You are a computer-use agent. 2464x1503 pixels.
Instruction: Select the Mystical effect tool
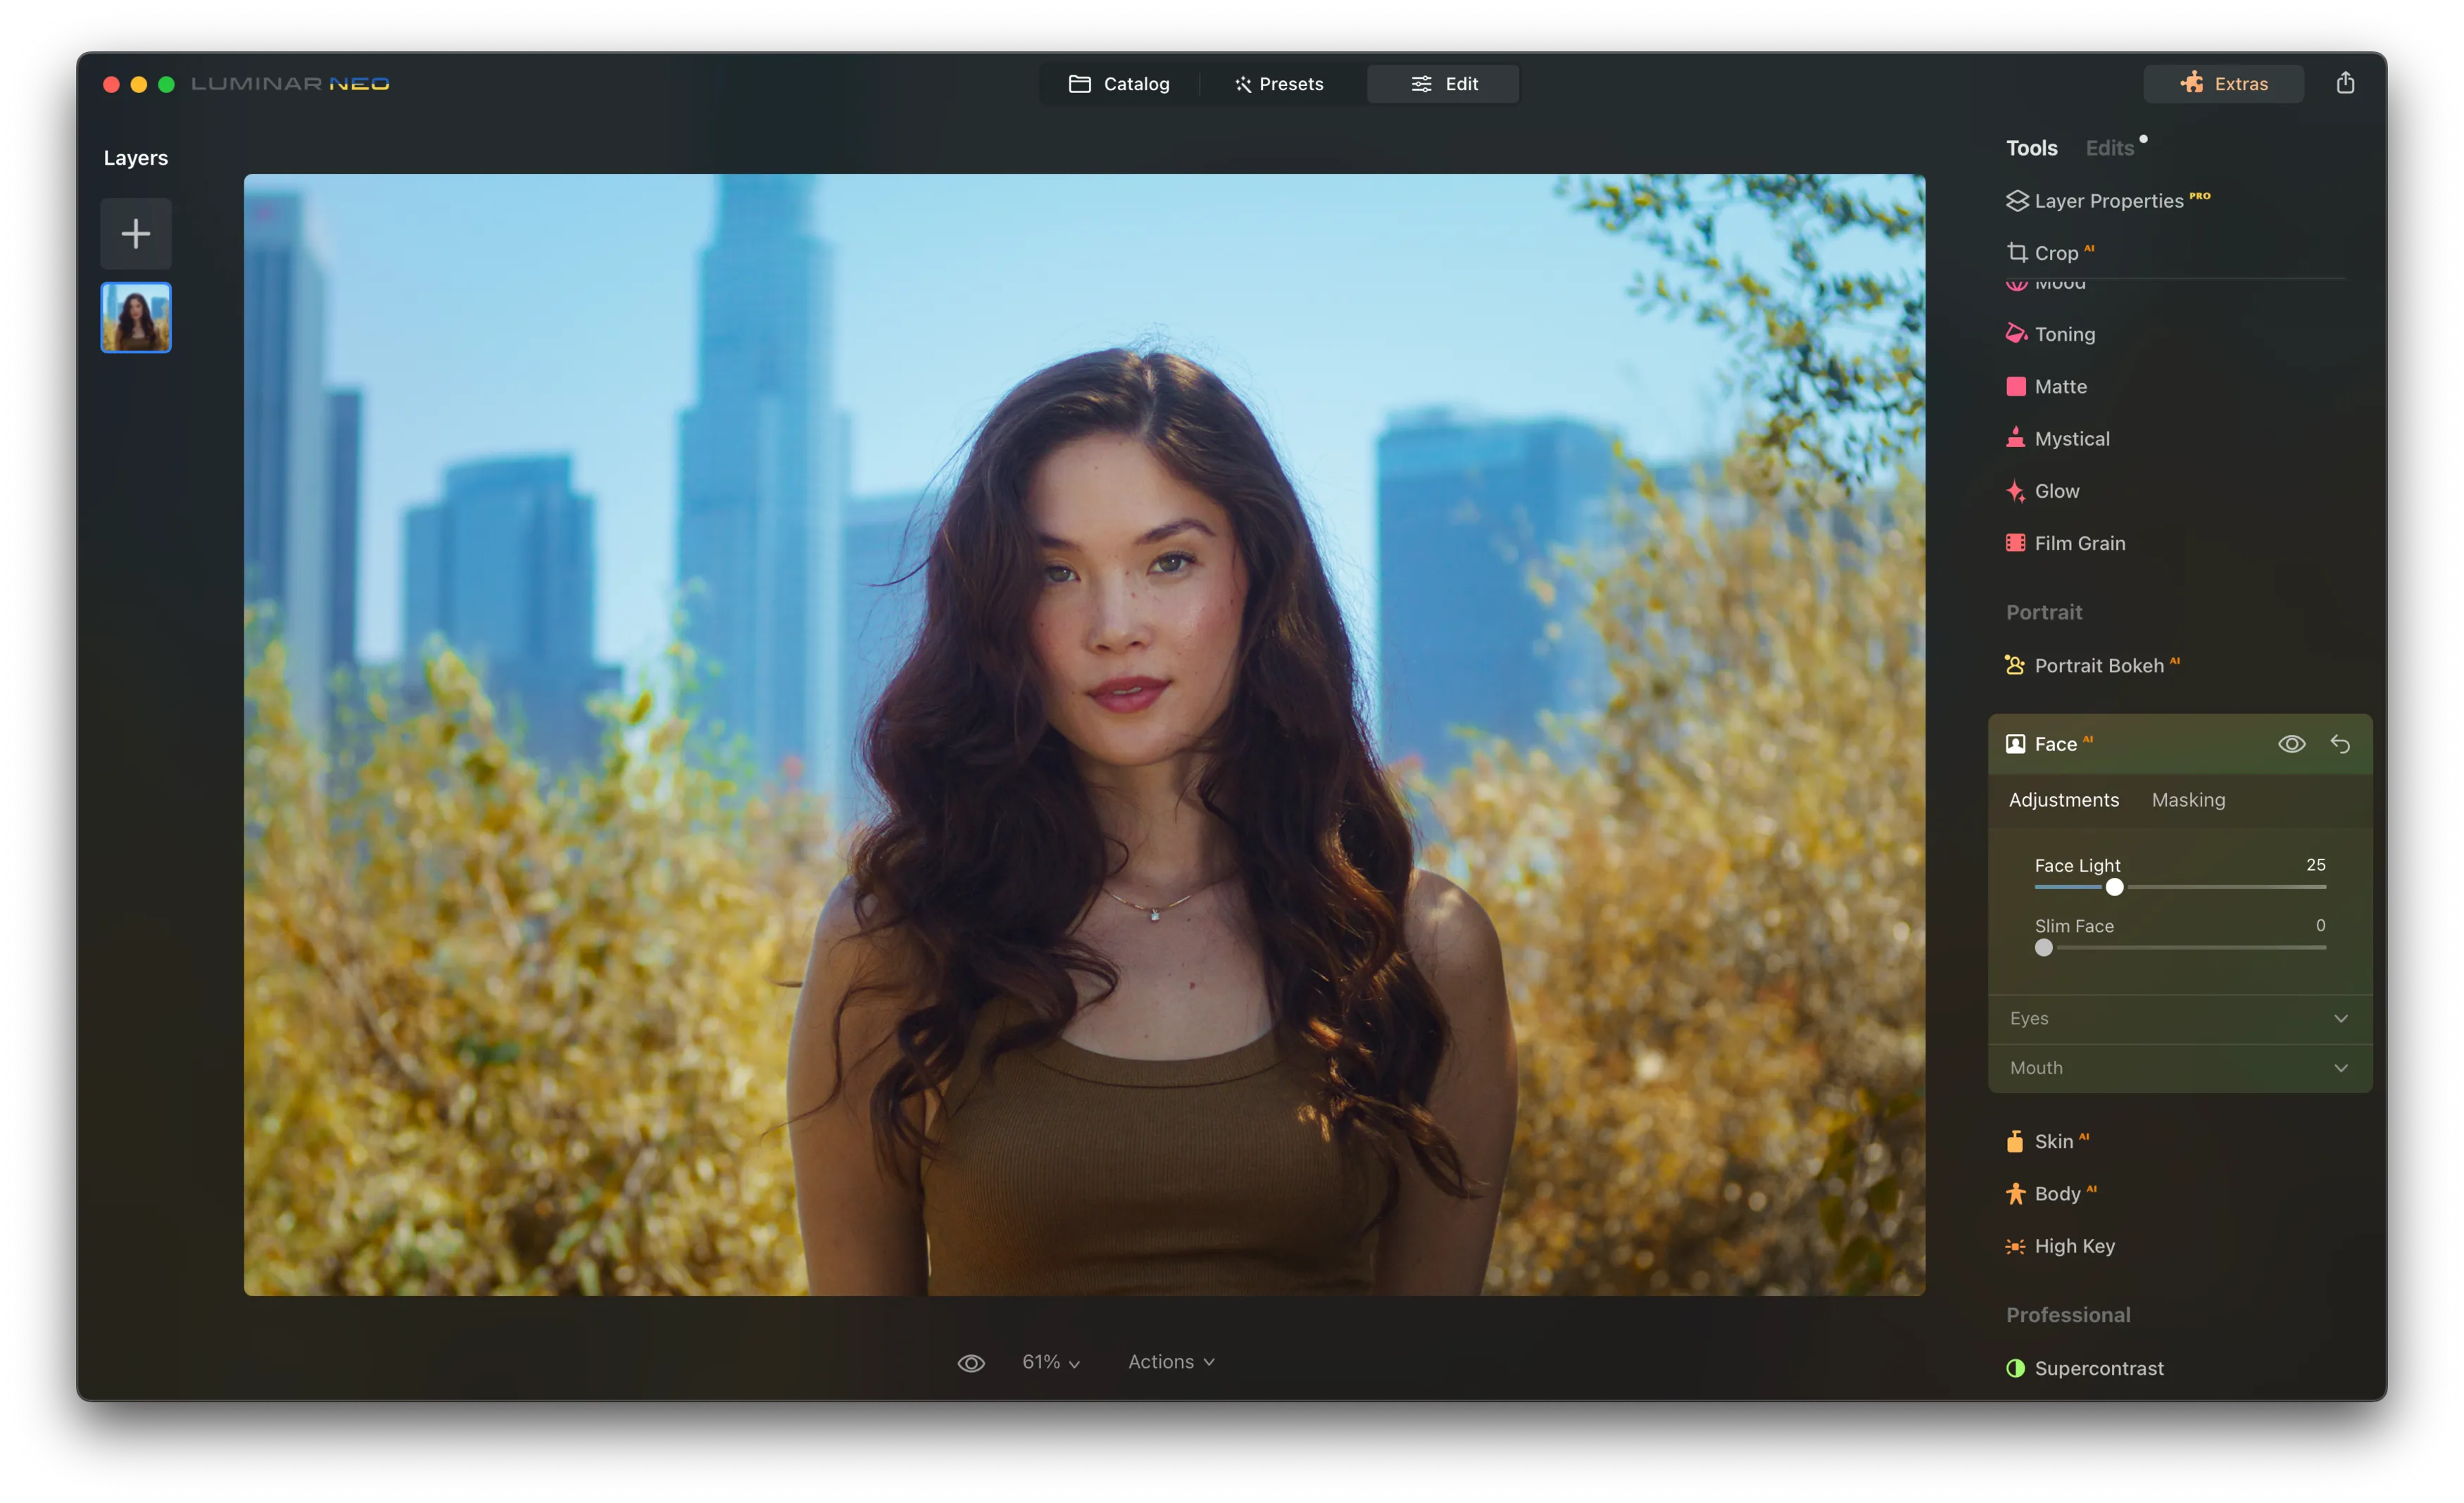(x=2072, y=438)
